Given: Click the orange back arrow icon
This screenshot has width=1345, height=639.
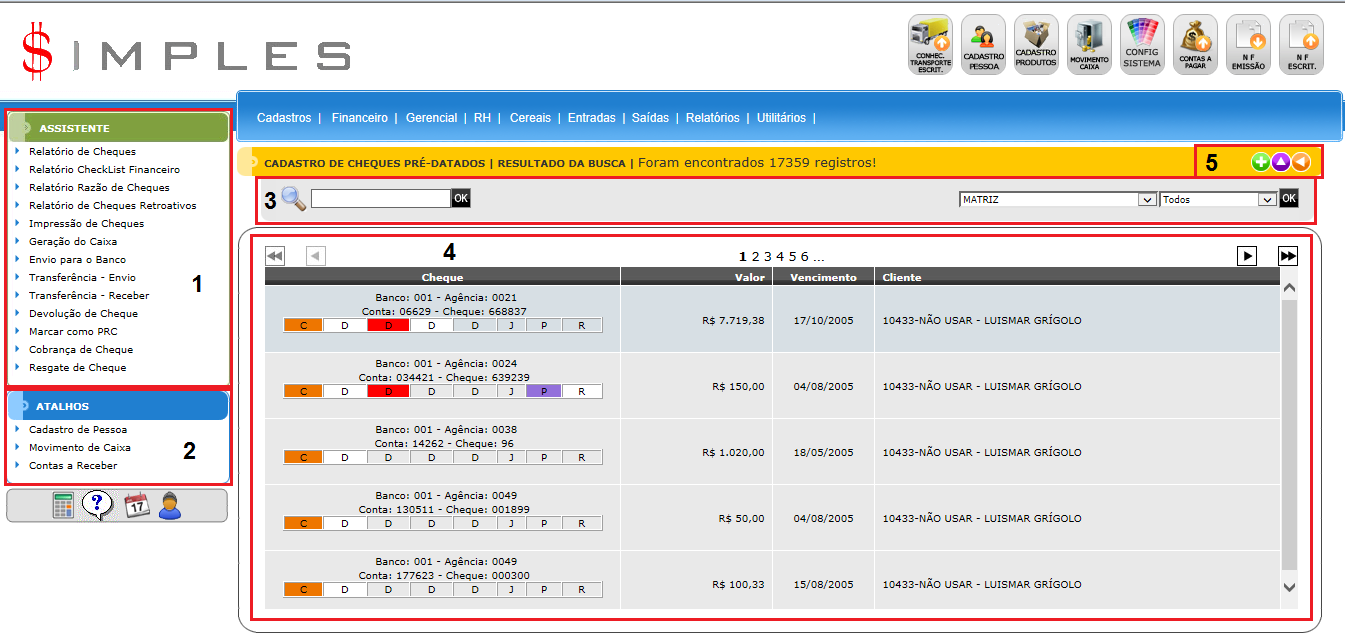Looking at the screenshot, I should (1300, 162).
